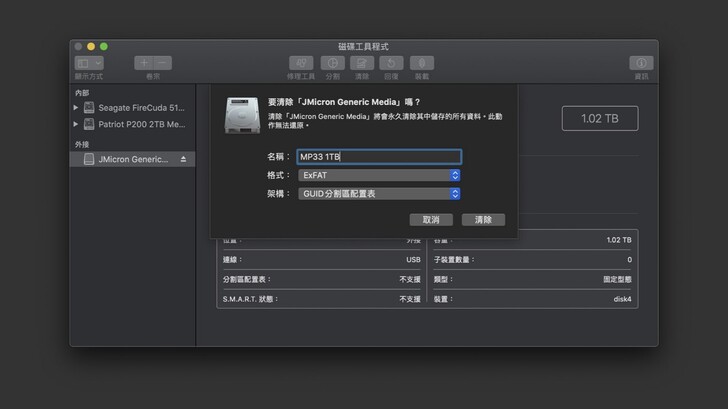This screenshot has width=728, height=409.
Task: Click the add volume plus button
Action: click(144, 63)
